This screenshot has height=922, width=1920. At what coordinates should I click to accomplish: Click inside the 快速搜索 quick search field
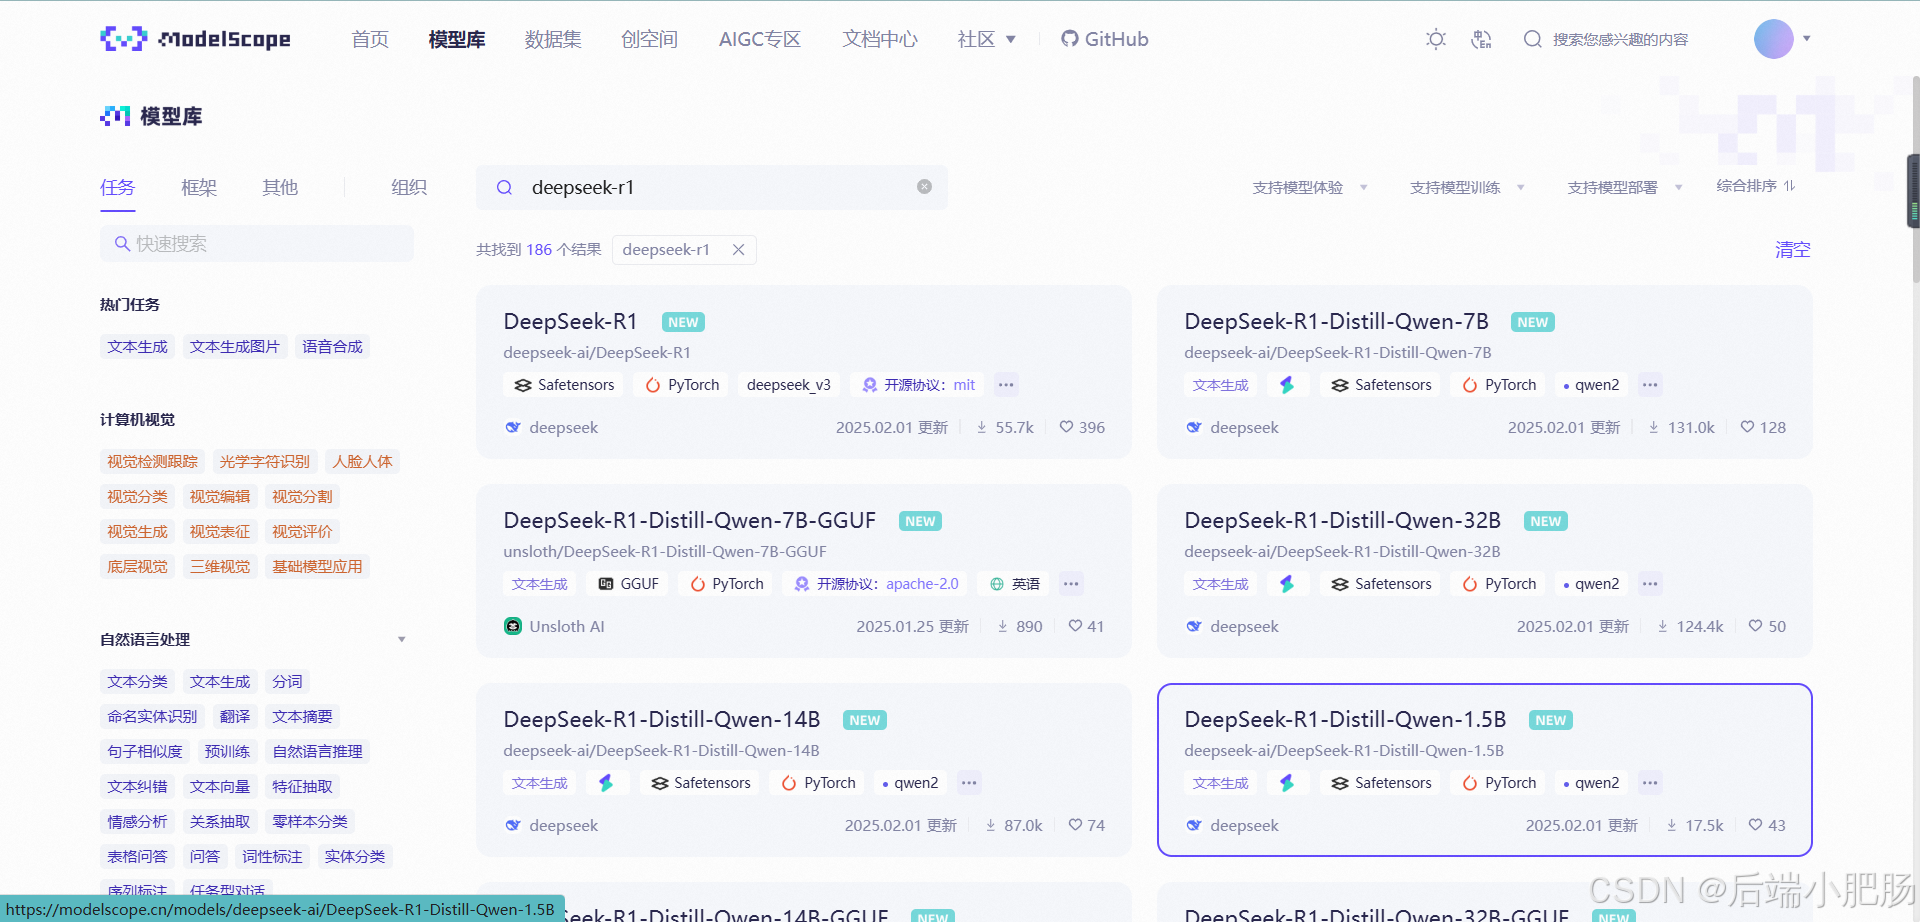tap(257, 243)
